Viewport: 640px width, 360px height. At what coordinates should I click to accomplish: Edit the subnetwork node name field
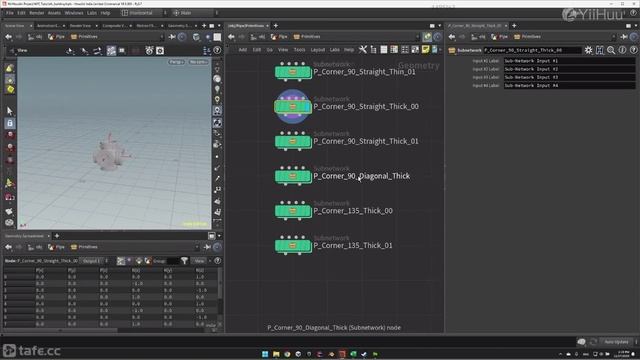(x=532, y=50)
